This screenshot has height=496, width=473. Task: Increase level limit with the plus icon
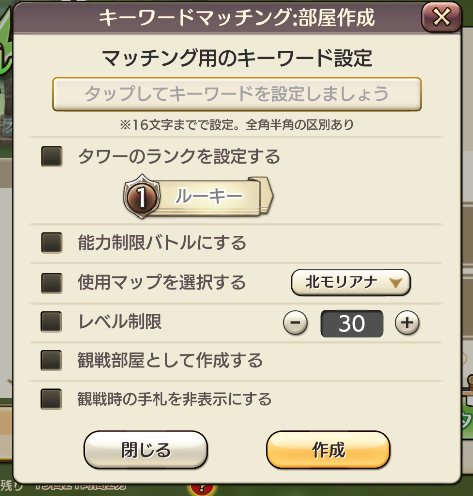(407, 322)
